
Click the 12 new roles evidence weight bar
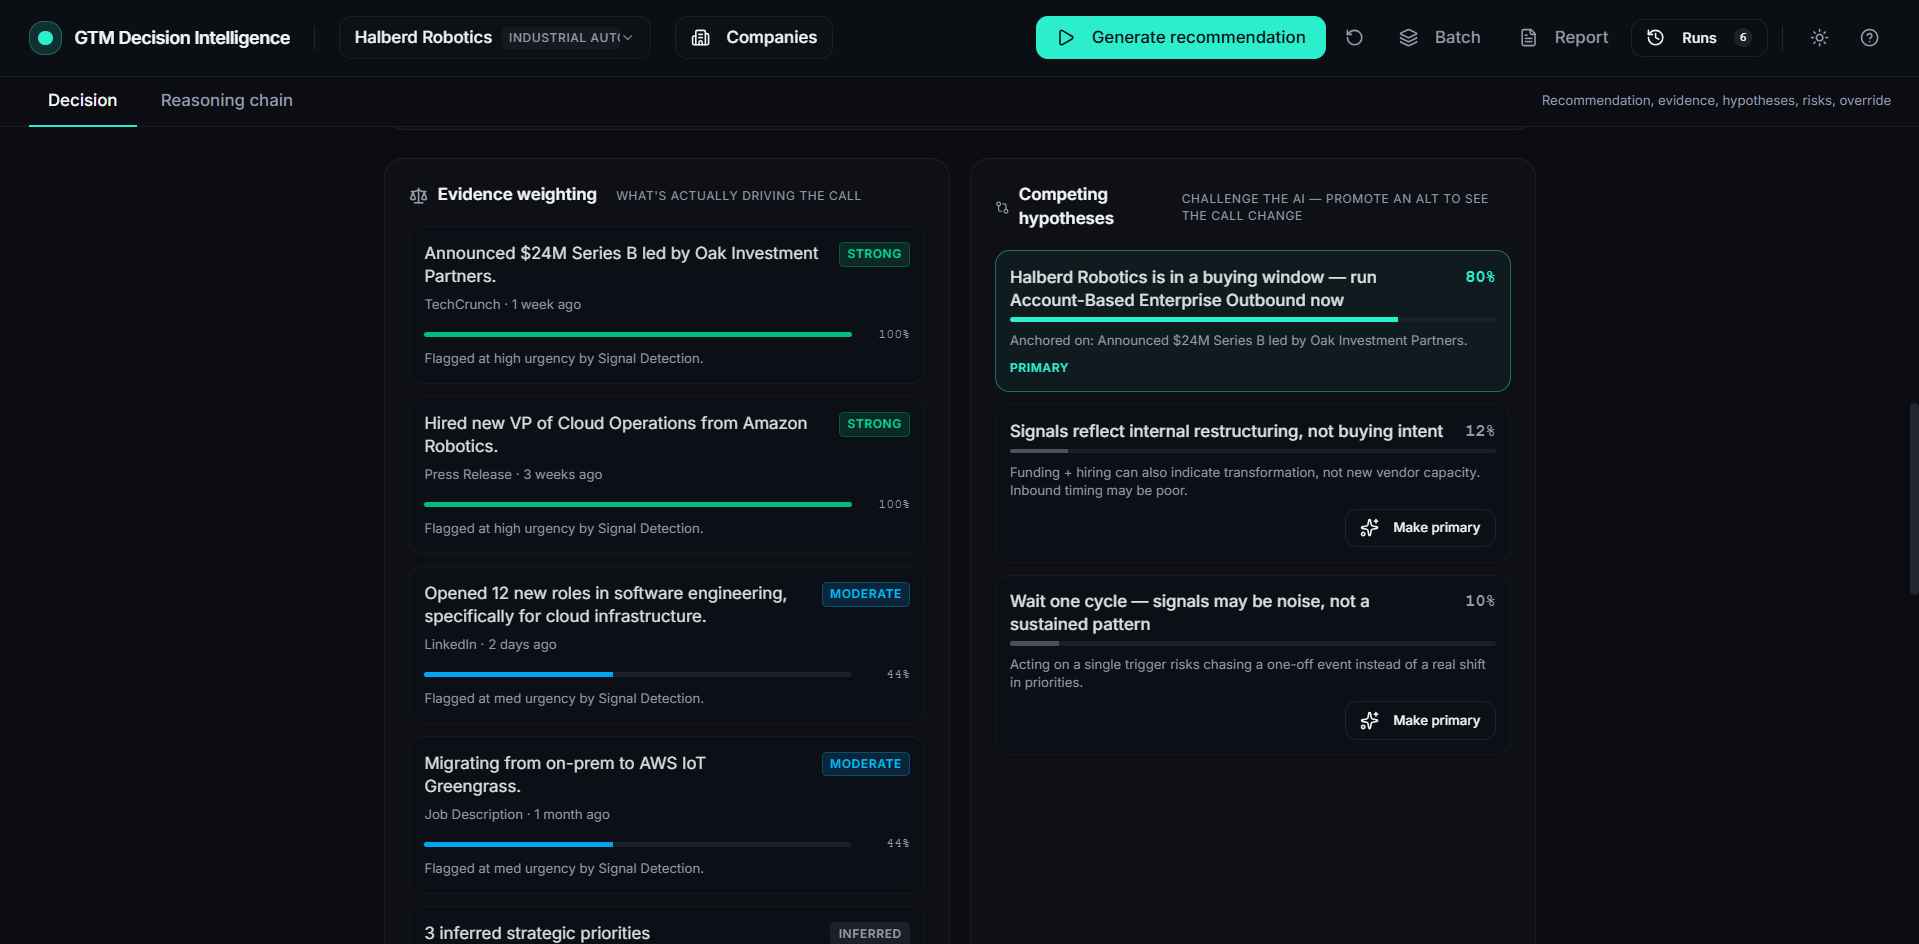[x=638, y=674]
